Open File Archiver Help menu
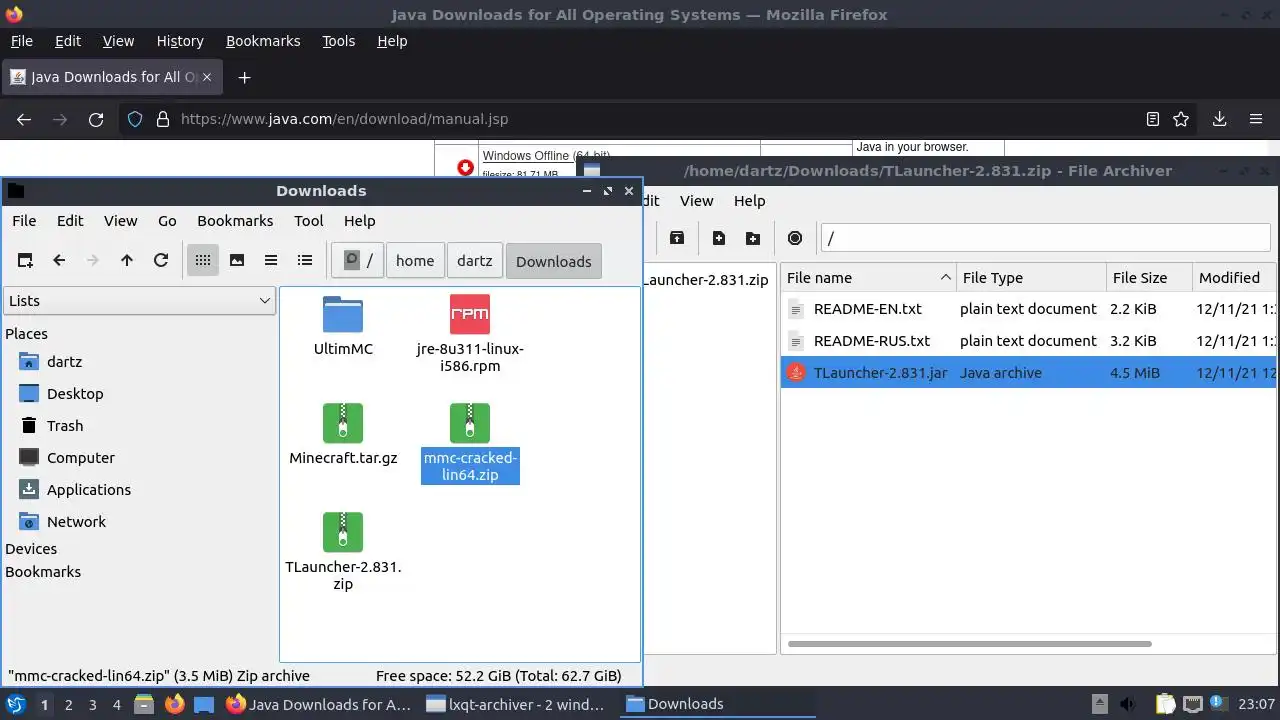The width and height of the screenshot is (1280, 720). click(x=749, y=201)
